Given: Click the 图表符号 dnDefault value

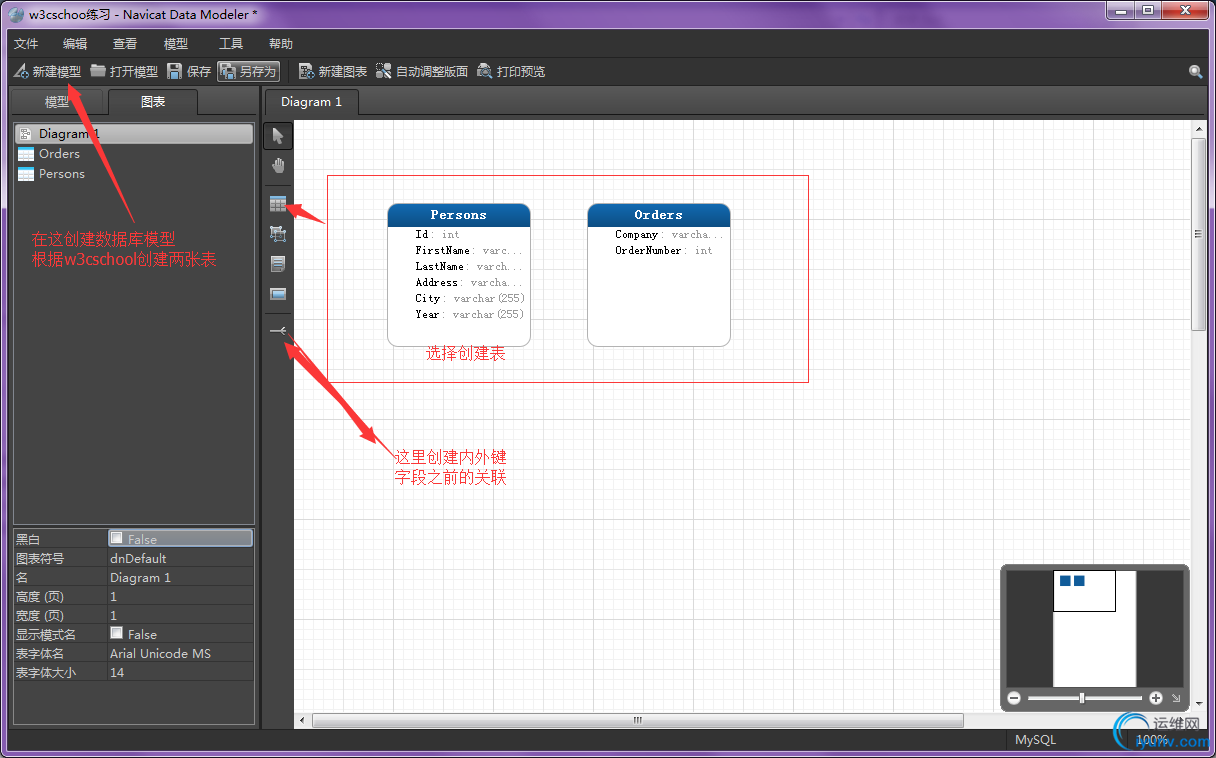Looking at the screenshot, I should tap(180, 558).
